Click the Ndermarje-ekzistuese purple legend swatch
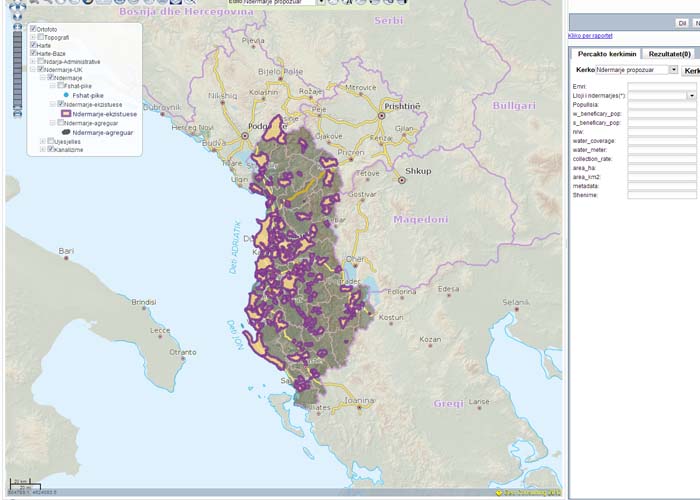700x500 pixels. coord(66,113)
